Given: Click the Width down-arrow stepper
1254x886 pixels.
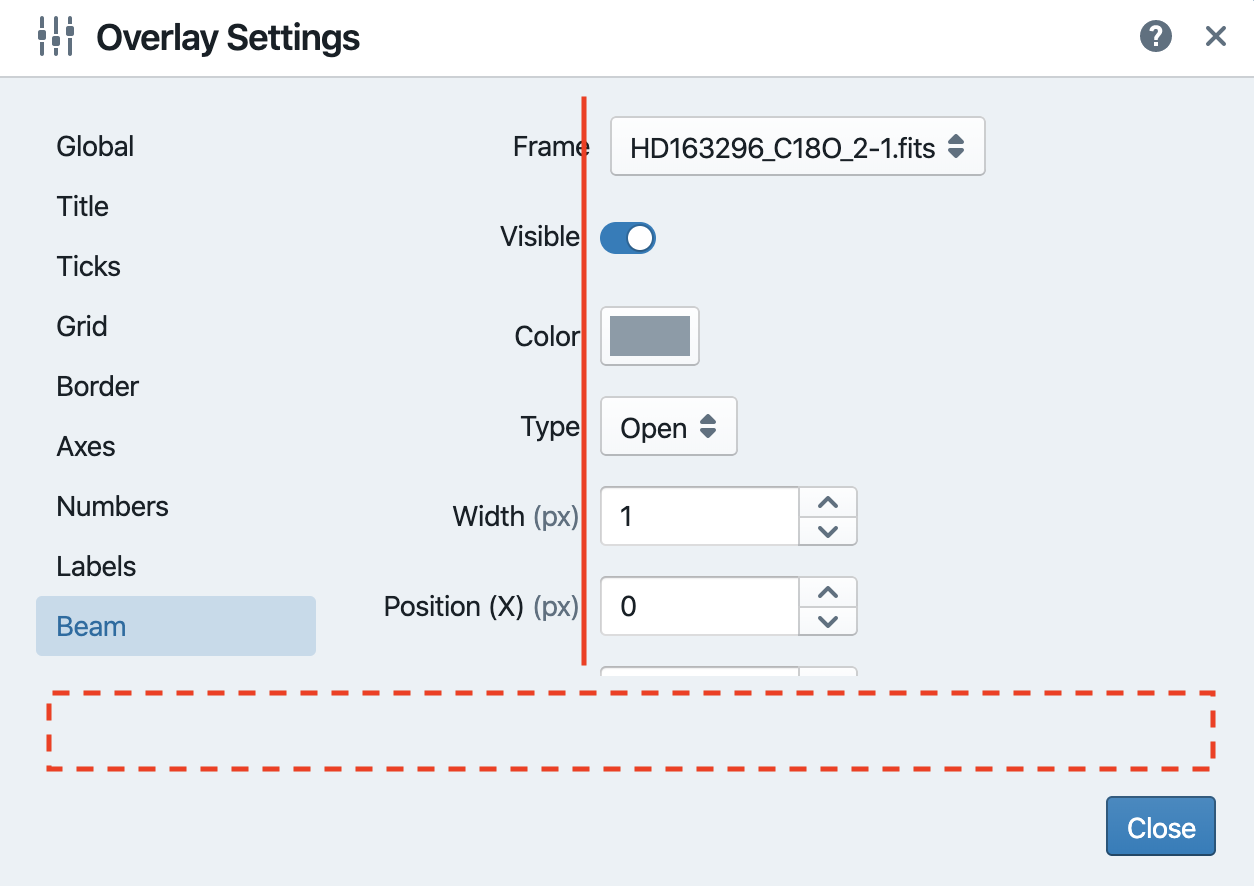Looking at the screenshot, I should pos(827,531).
